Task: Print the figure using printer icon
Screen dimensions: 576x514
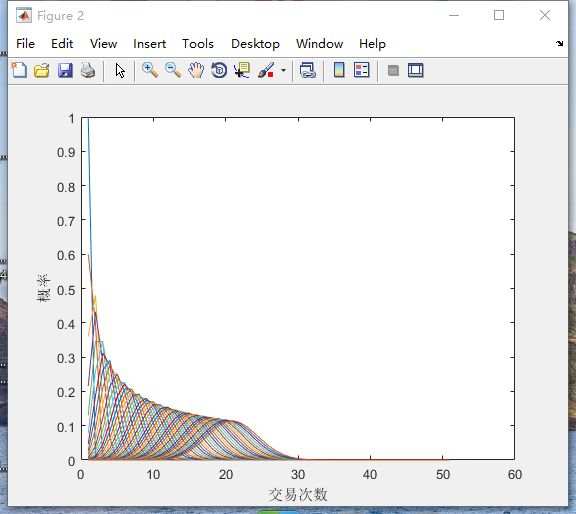Action: click(x=88, y=70)
